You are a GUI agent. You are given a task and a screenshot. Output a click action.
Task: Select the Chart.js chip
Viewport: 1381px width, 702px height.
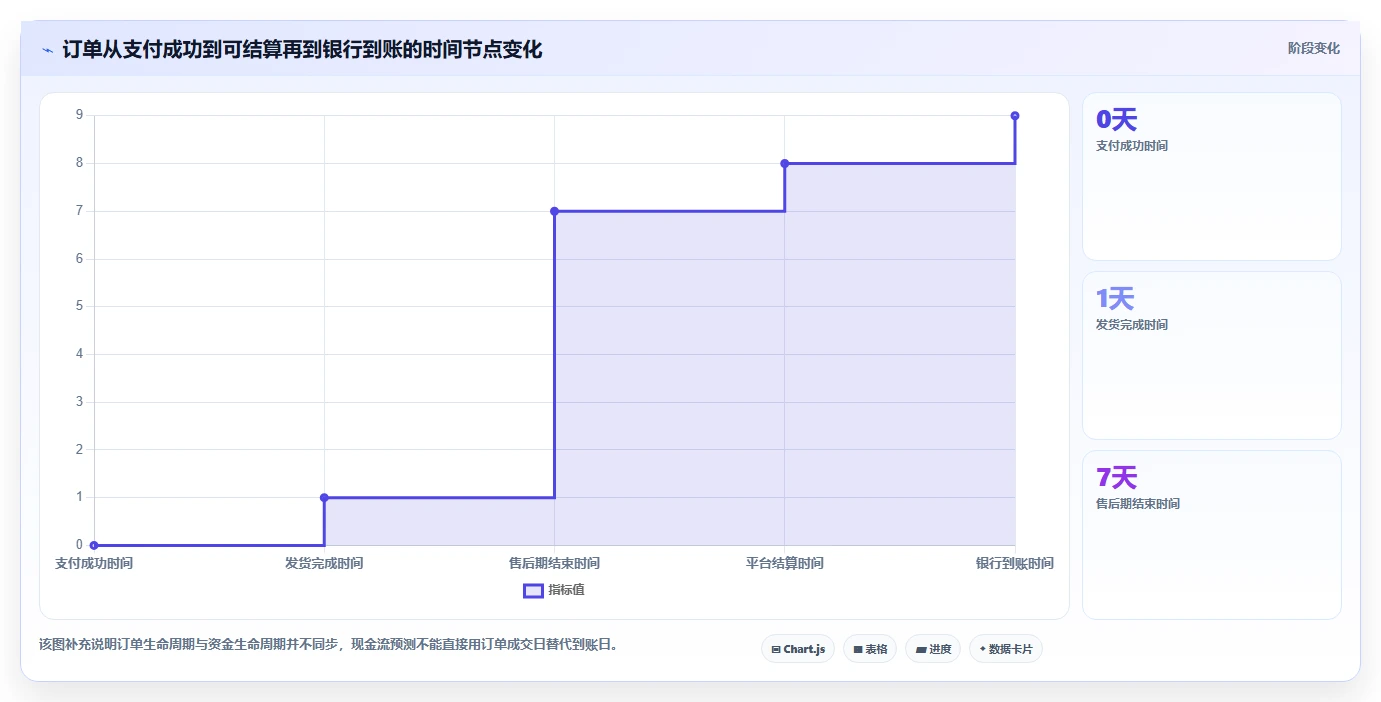pyautogui.click(x=798, y=649)
